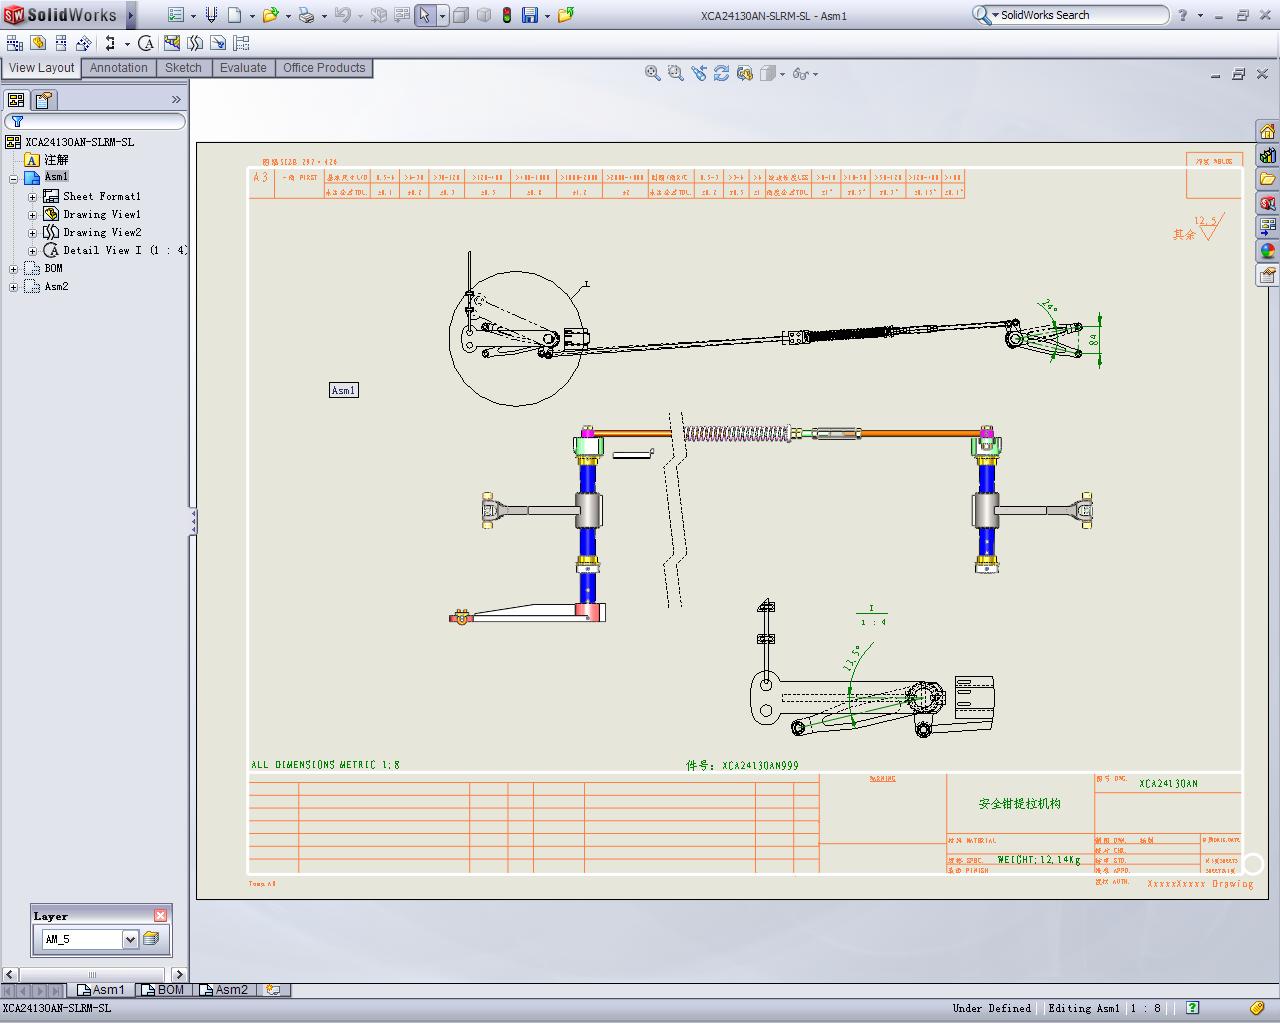Click the Section View icon

click(x=110, y=43)
